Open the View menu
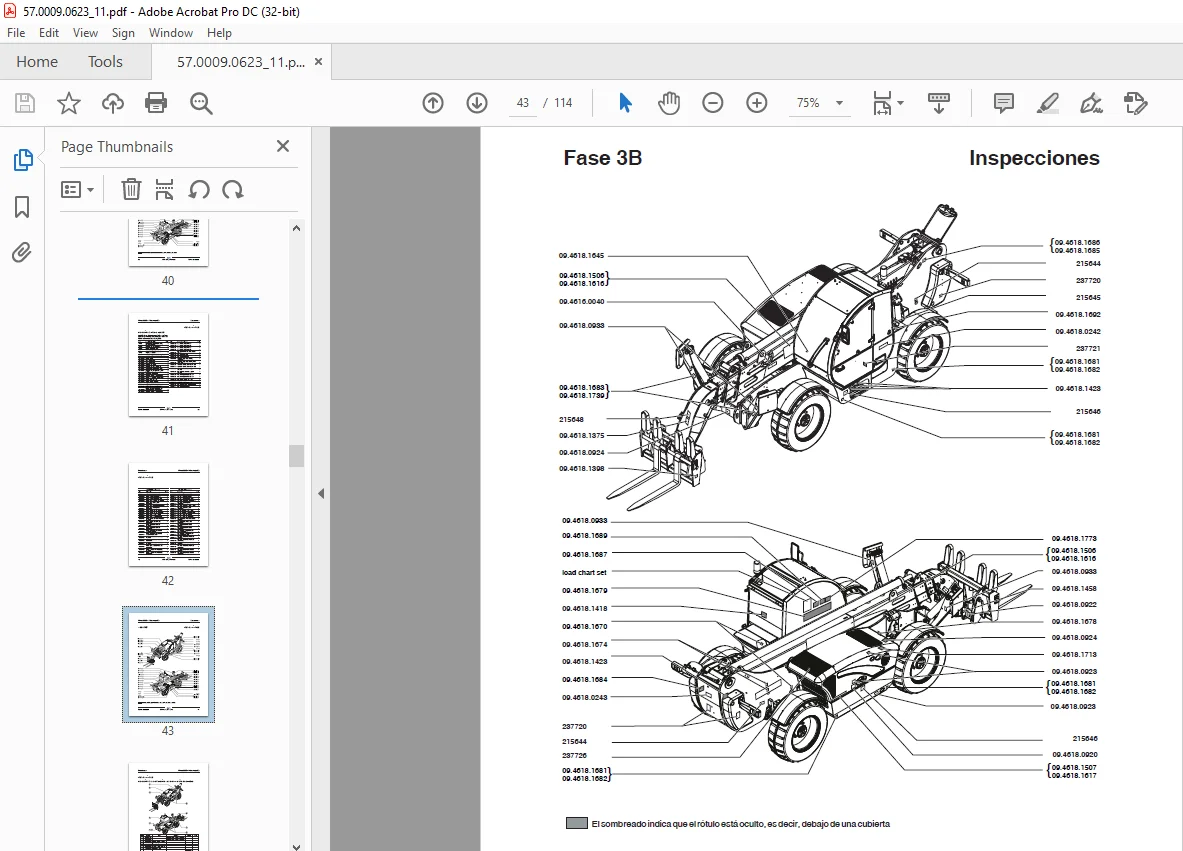Image resolution: width=1183 pixels, height=851 pixels. click(85, 32)
